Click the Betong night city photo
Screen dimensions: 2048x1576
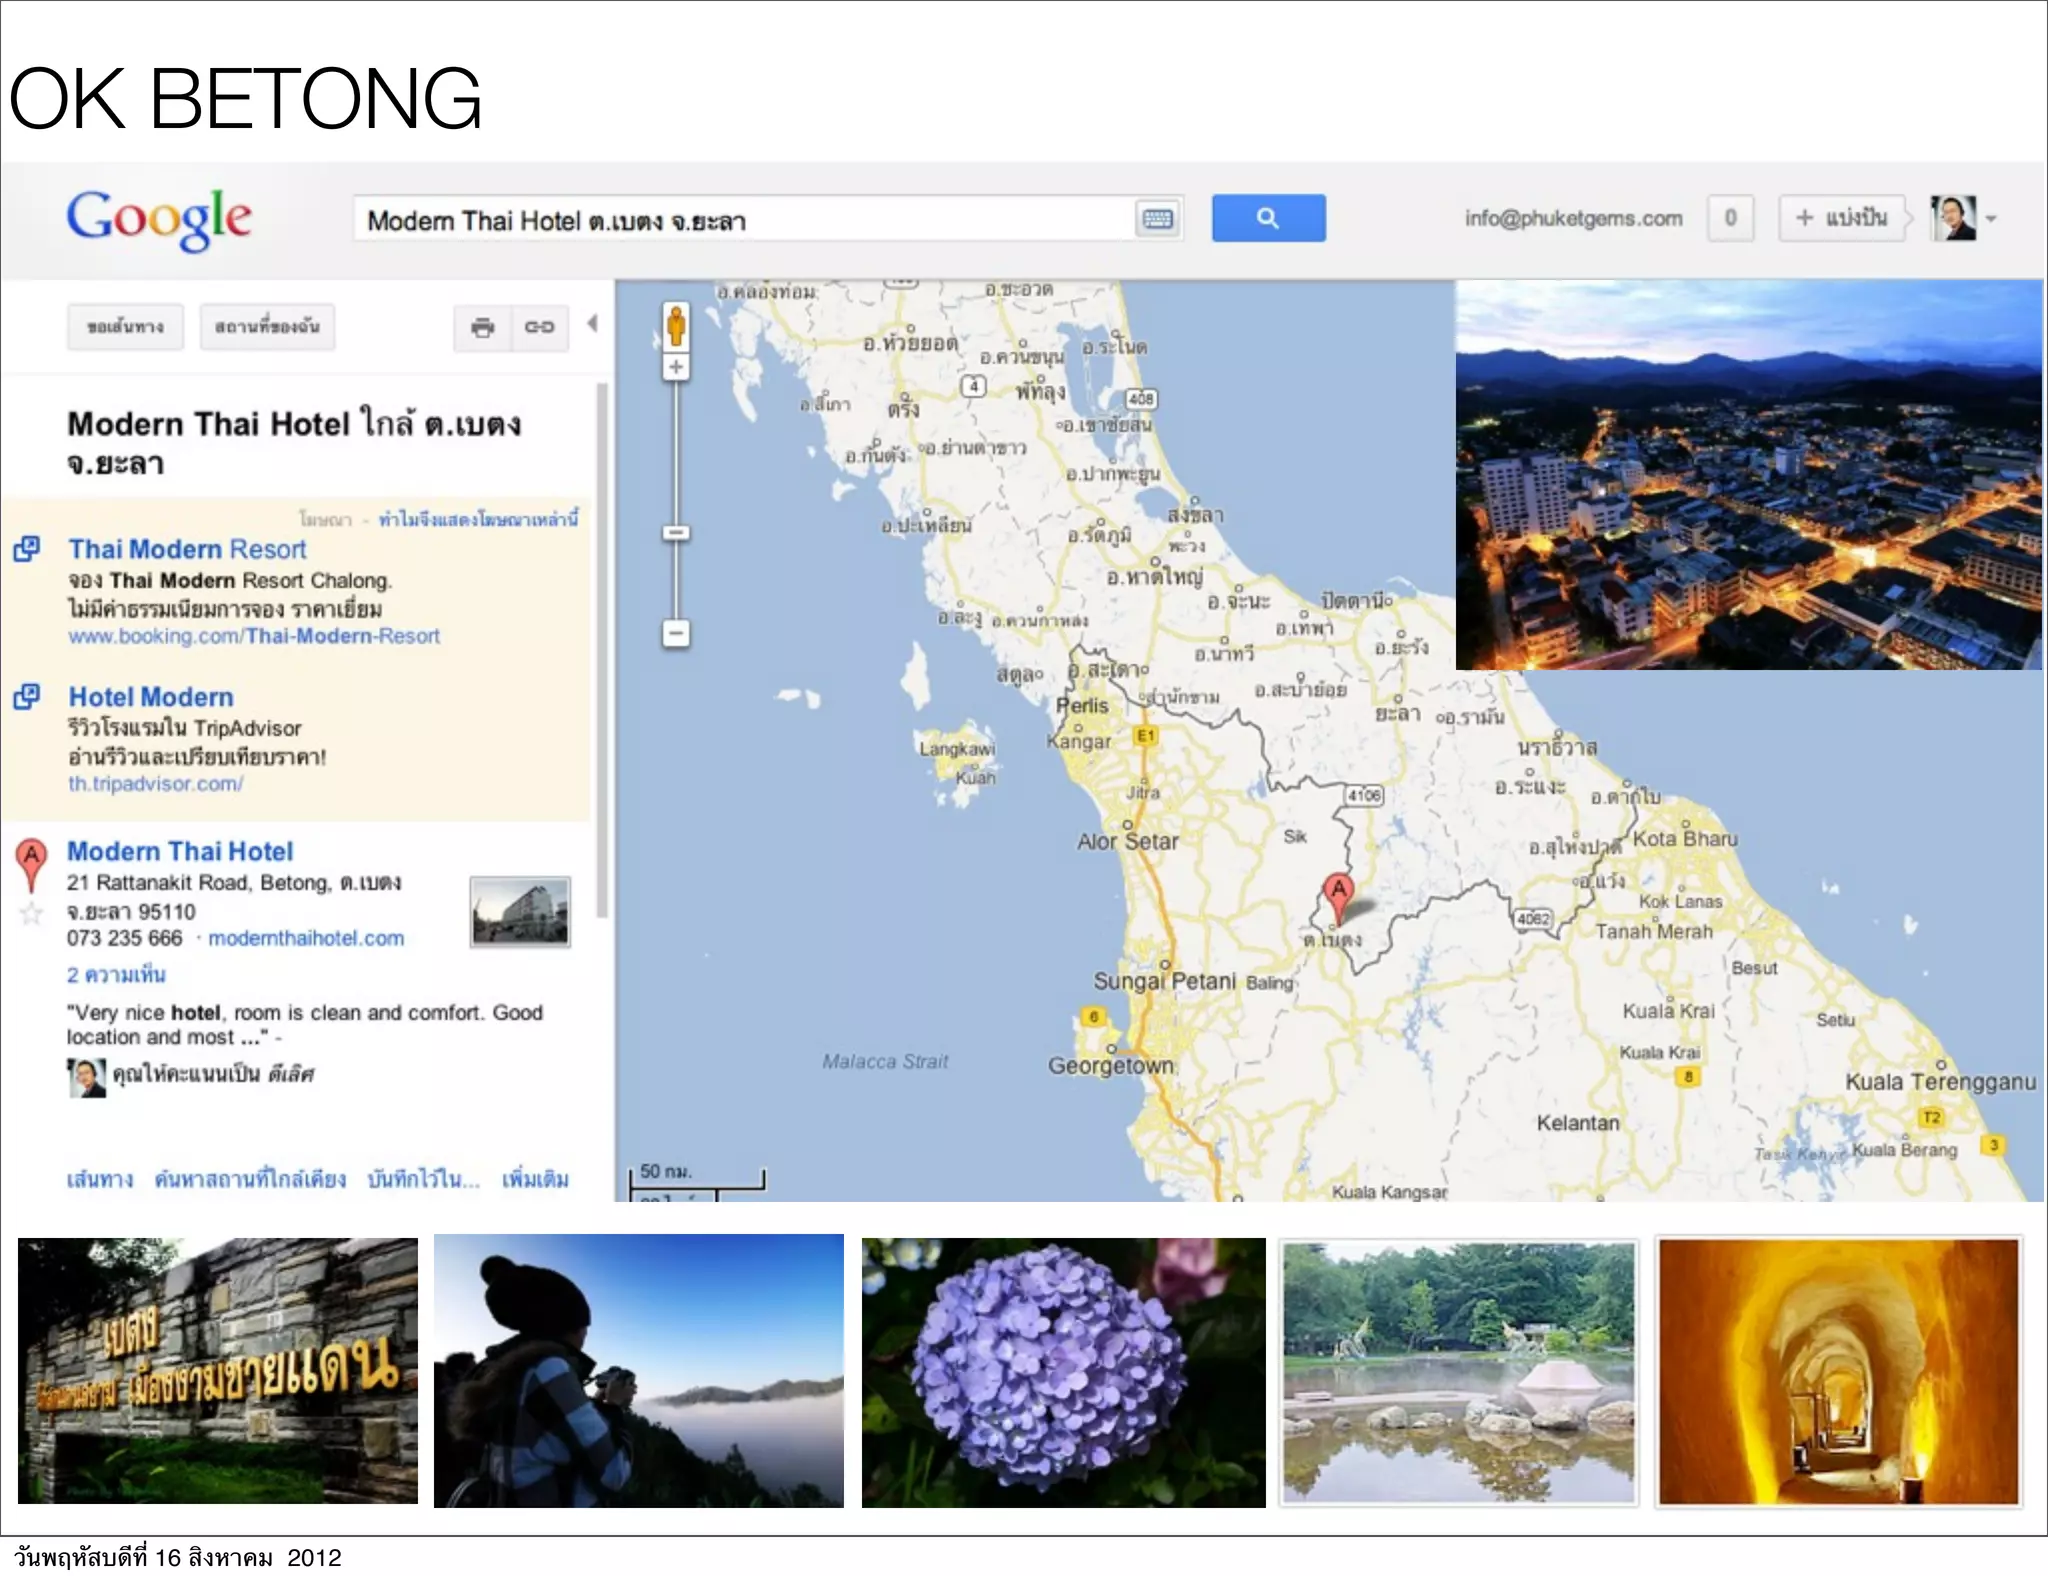pos(1748,475)
